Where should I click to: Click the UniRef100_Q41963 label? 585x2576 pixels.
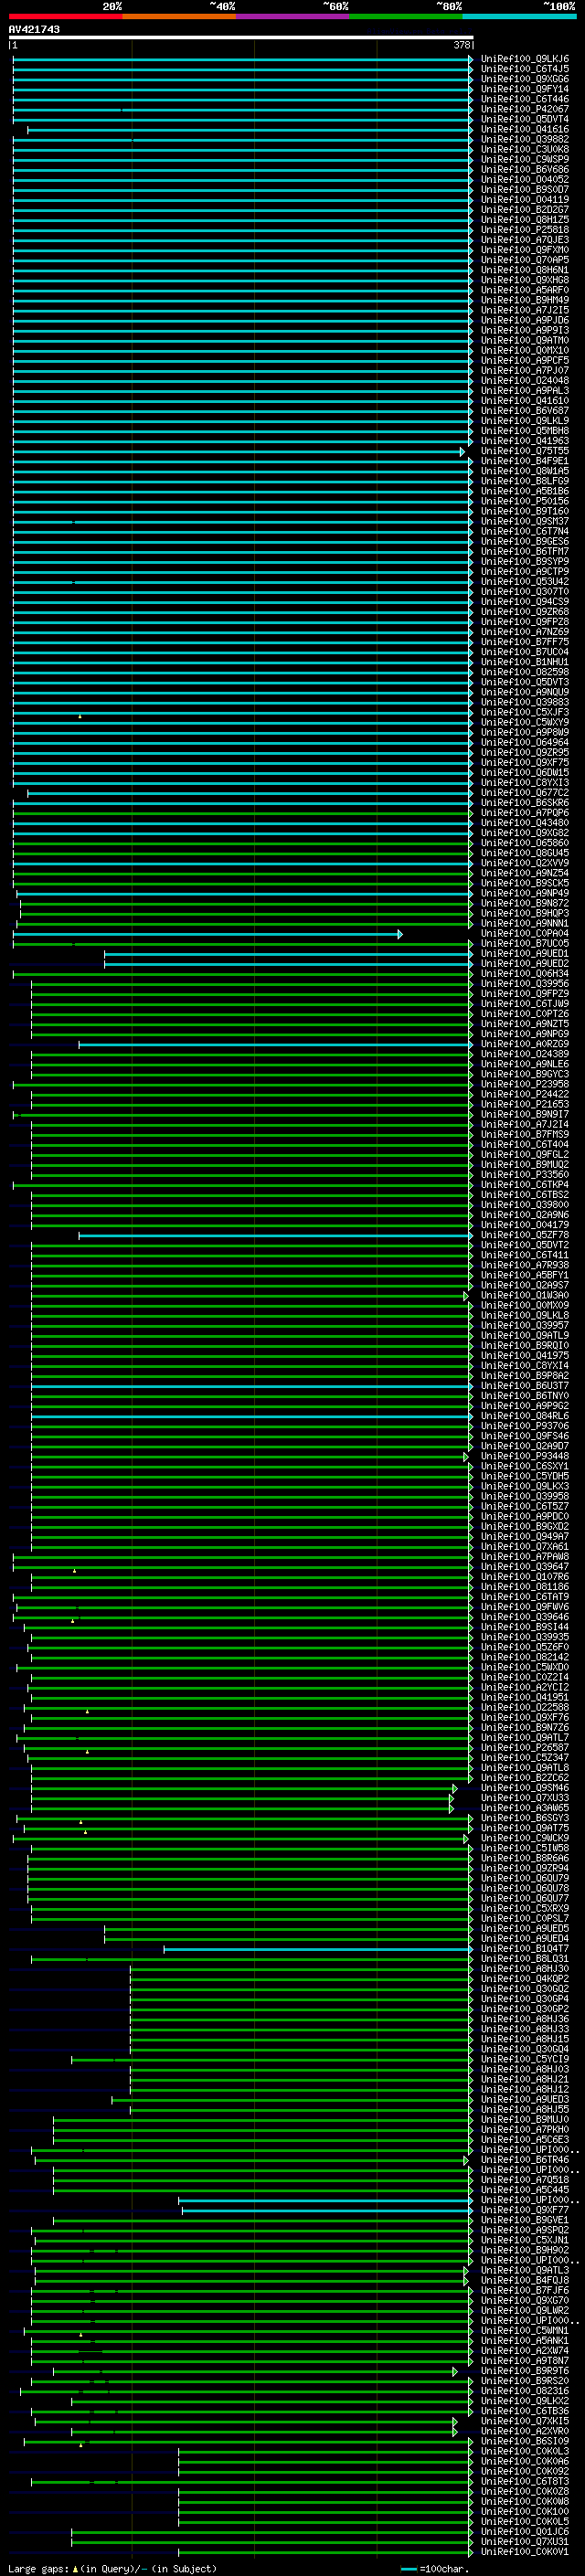[525, 441]
